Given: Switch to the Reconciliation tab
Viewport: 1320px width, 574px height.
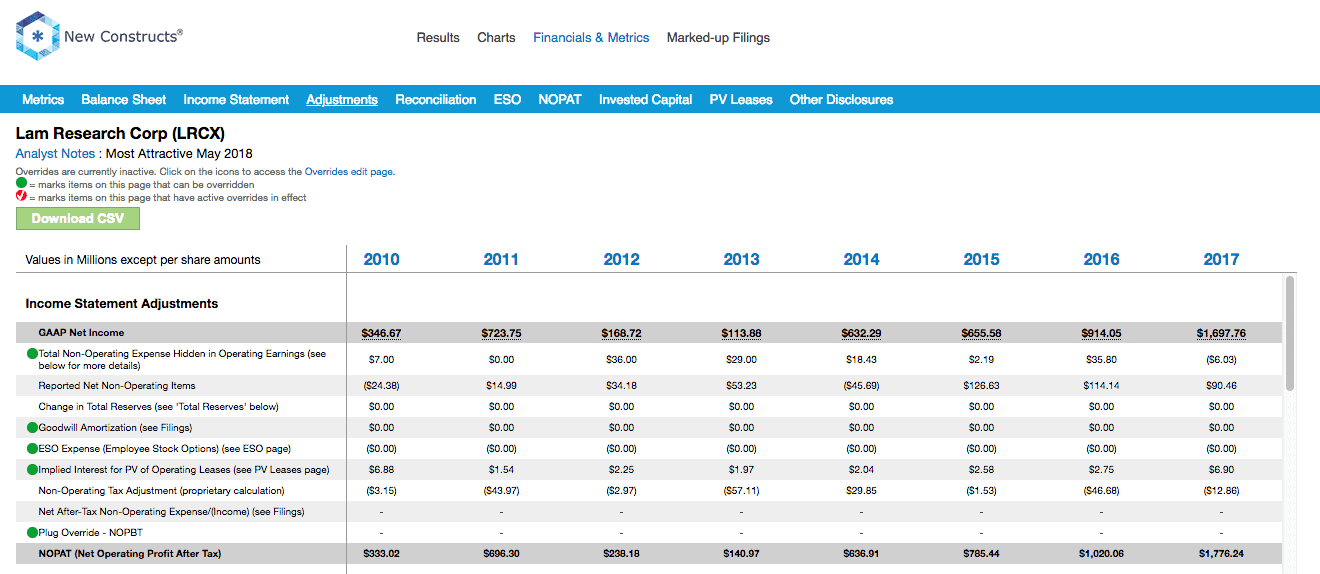Looking at the screenshot, I should click(x=436, y=99).
